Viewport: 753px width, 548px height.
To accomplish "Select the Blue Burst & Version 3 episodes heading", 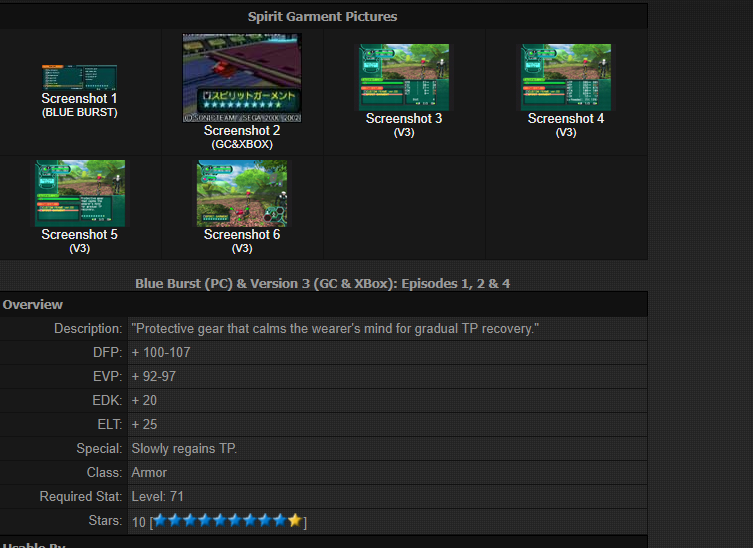I will click(x=322, y=283).
